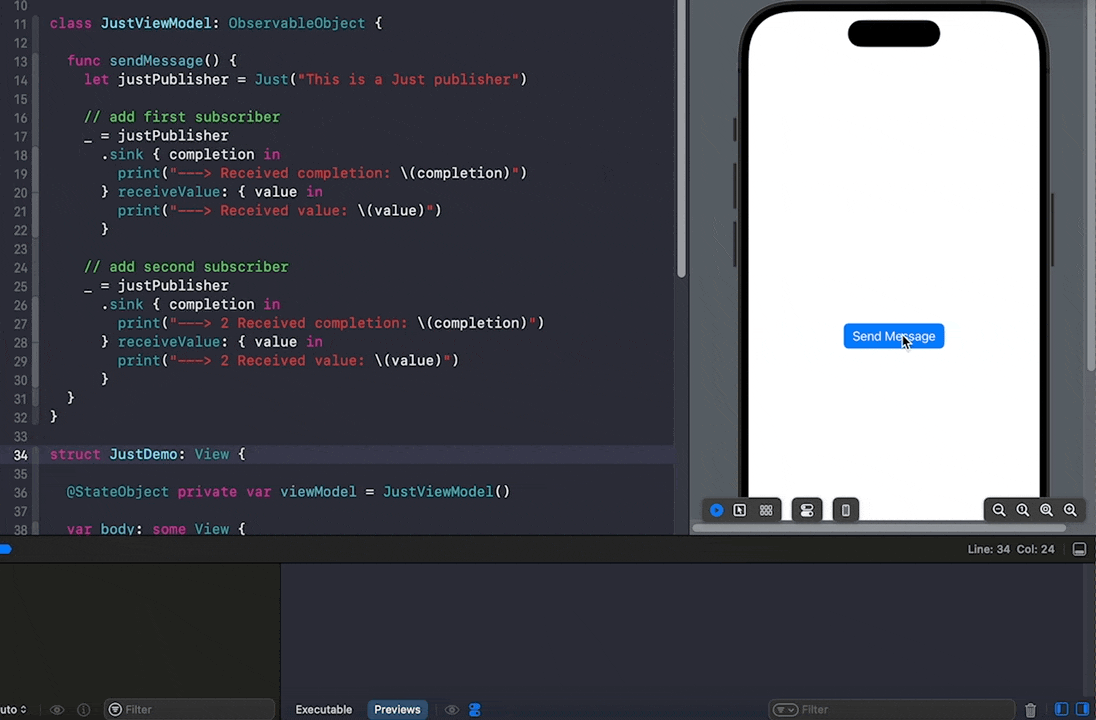Zoom preview to 100 percent
Screen dimensions: 1096x720
click(1023, 510)
